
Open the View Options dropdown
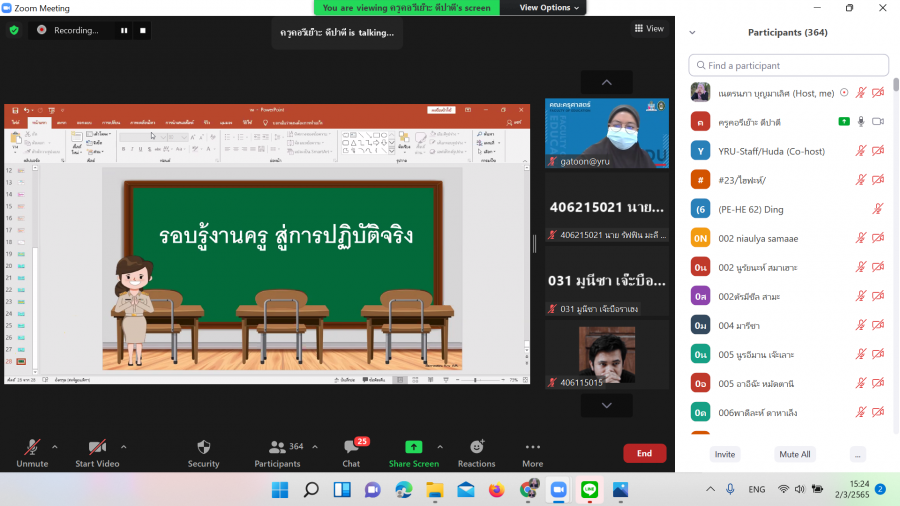click(548, 7)
